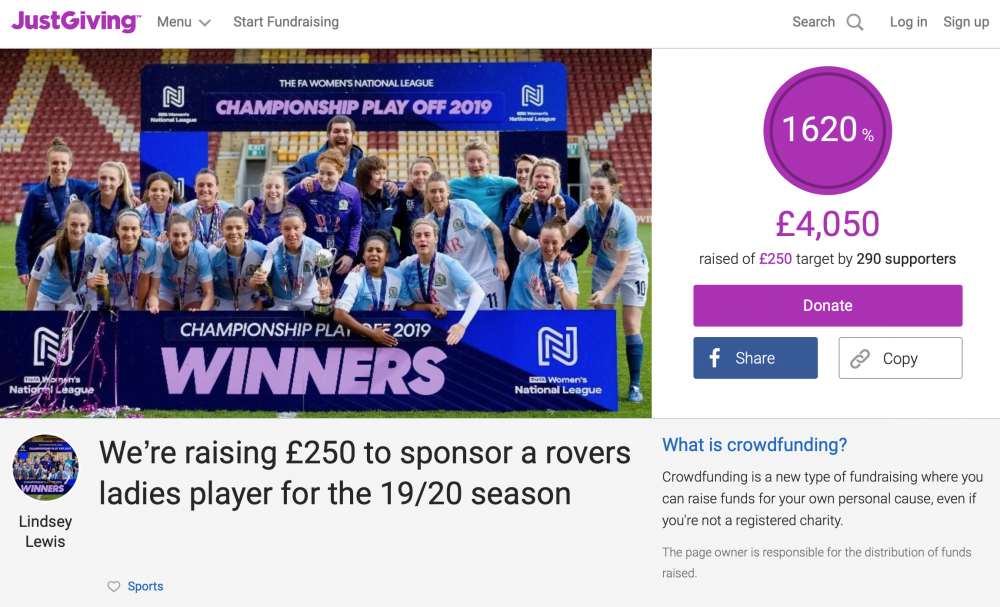The height and width of the screenshot is (607, 1000).
Task: Select the £250 target amount
Action: pos(775,259)
